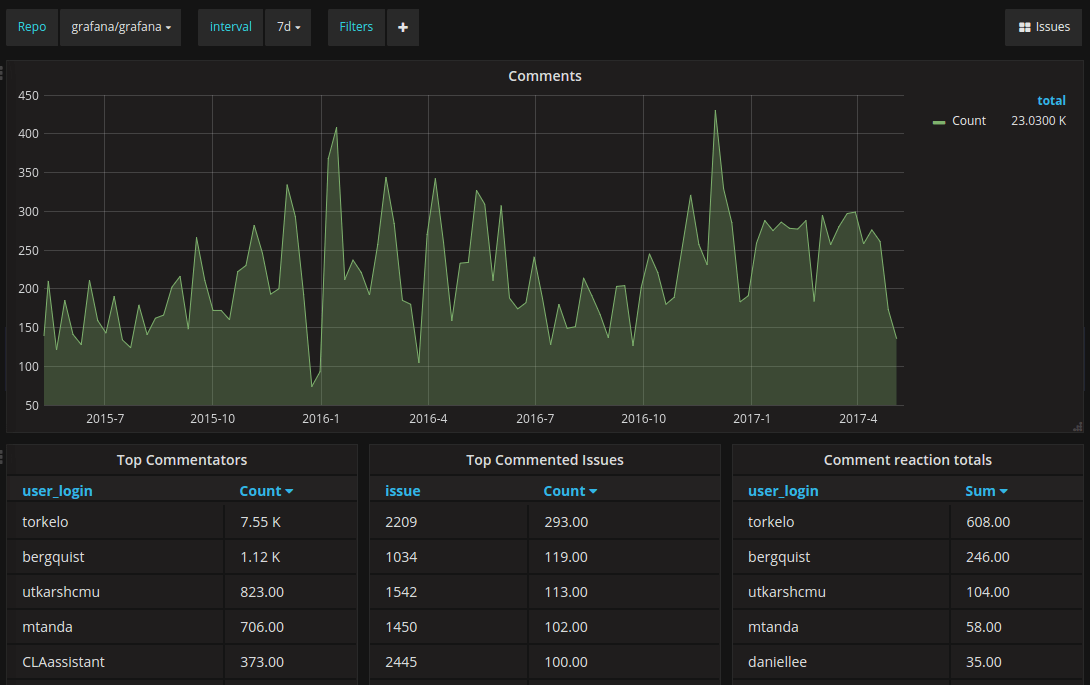The height and width of the screenshot is (685, 1090).
Task: Click the Count sort arrow in Top Commentators
Action: point(289,492)
